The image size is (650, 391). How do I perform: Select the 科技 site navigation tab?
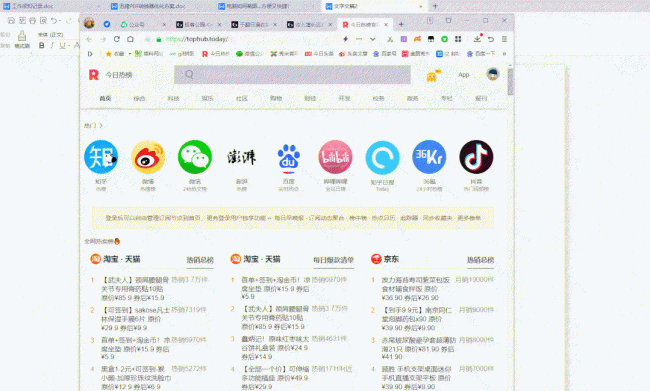tap(173, 98)
